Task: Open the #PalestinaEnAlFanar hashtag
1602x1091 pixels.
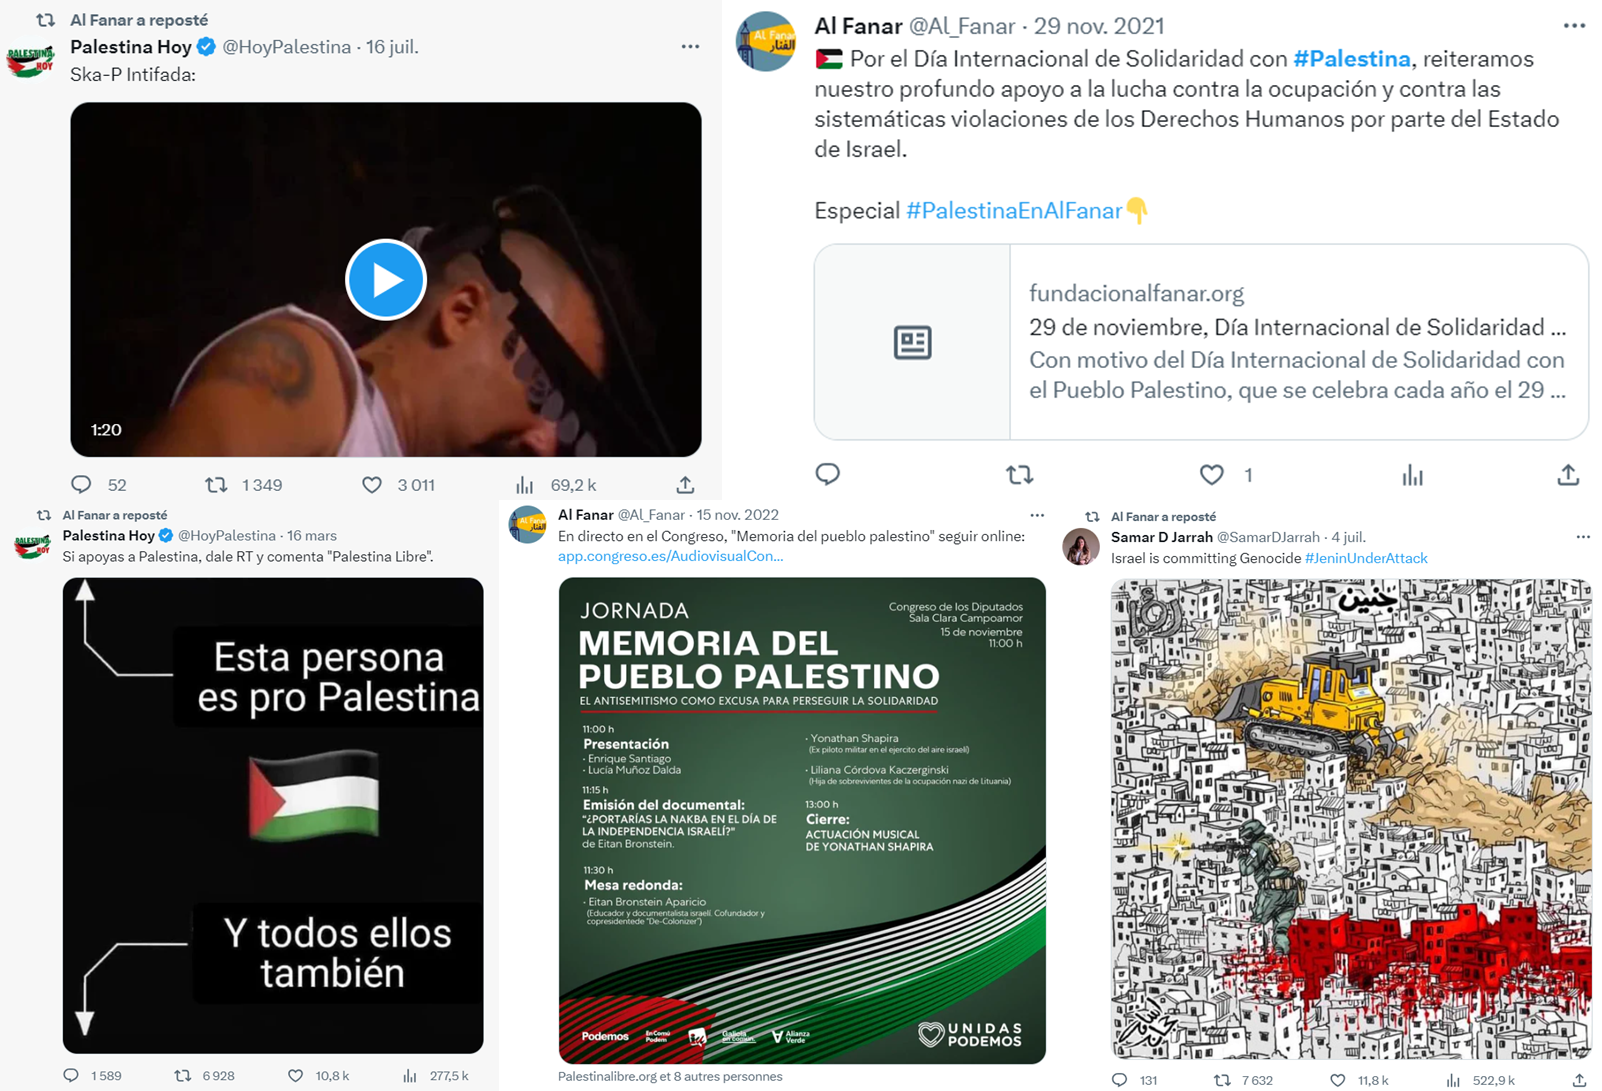Action: (x=1014, y=211)
